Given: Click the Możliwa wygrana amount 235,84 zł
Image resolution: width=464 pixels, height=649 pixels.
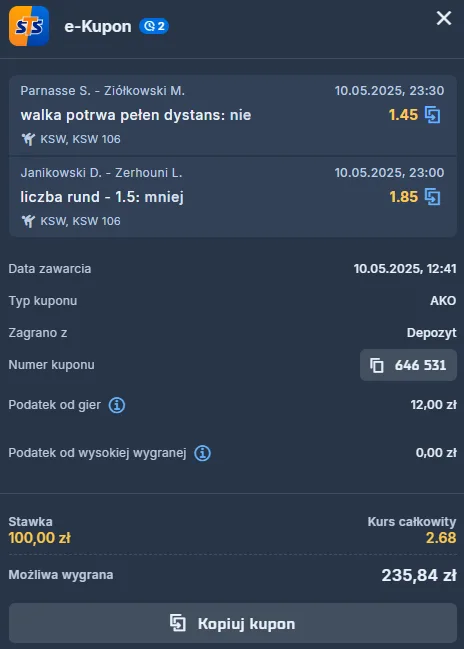Looking at the screenshot, I should click(419, 575).
